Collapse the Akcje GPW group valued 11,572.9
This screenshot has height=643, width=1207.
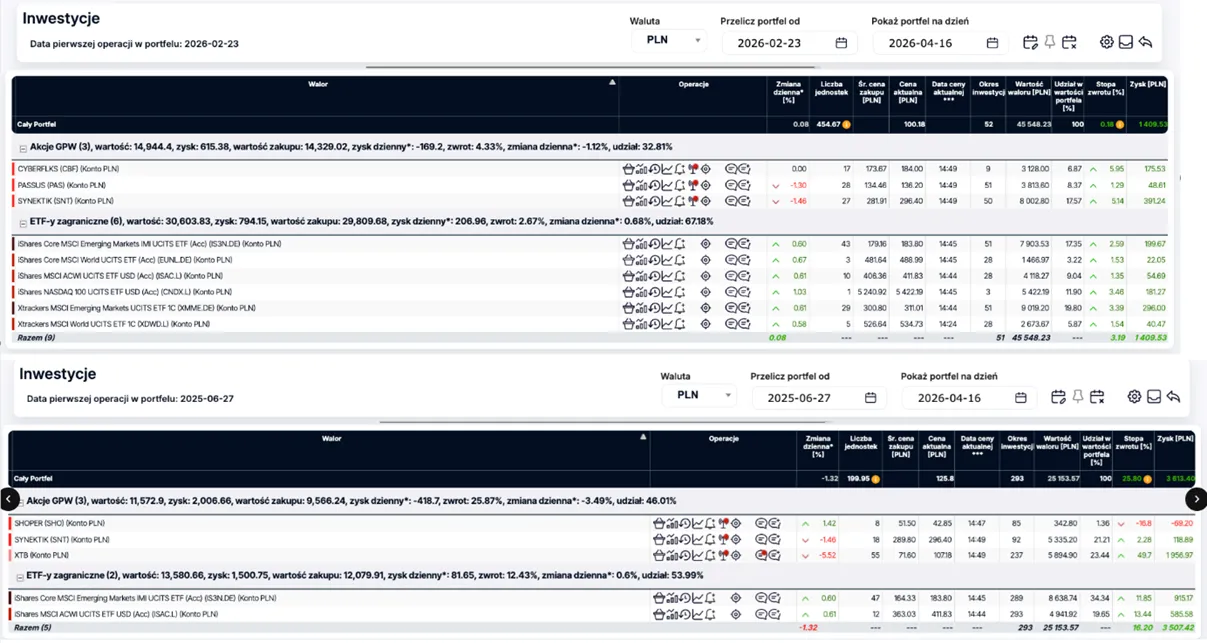coord(20,501)
